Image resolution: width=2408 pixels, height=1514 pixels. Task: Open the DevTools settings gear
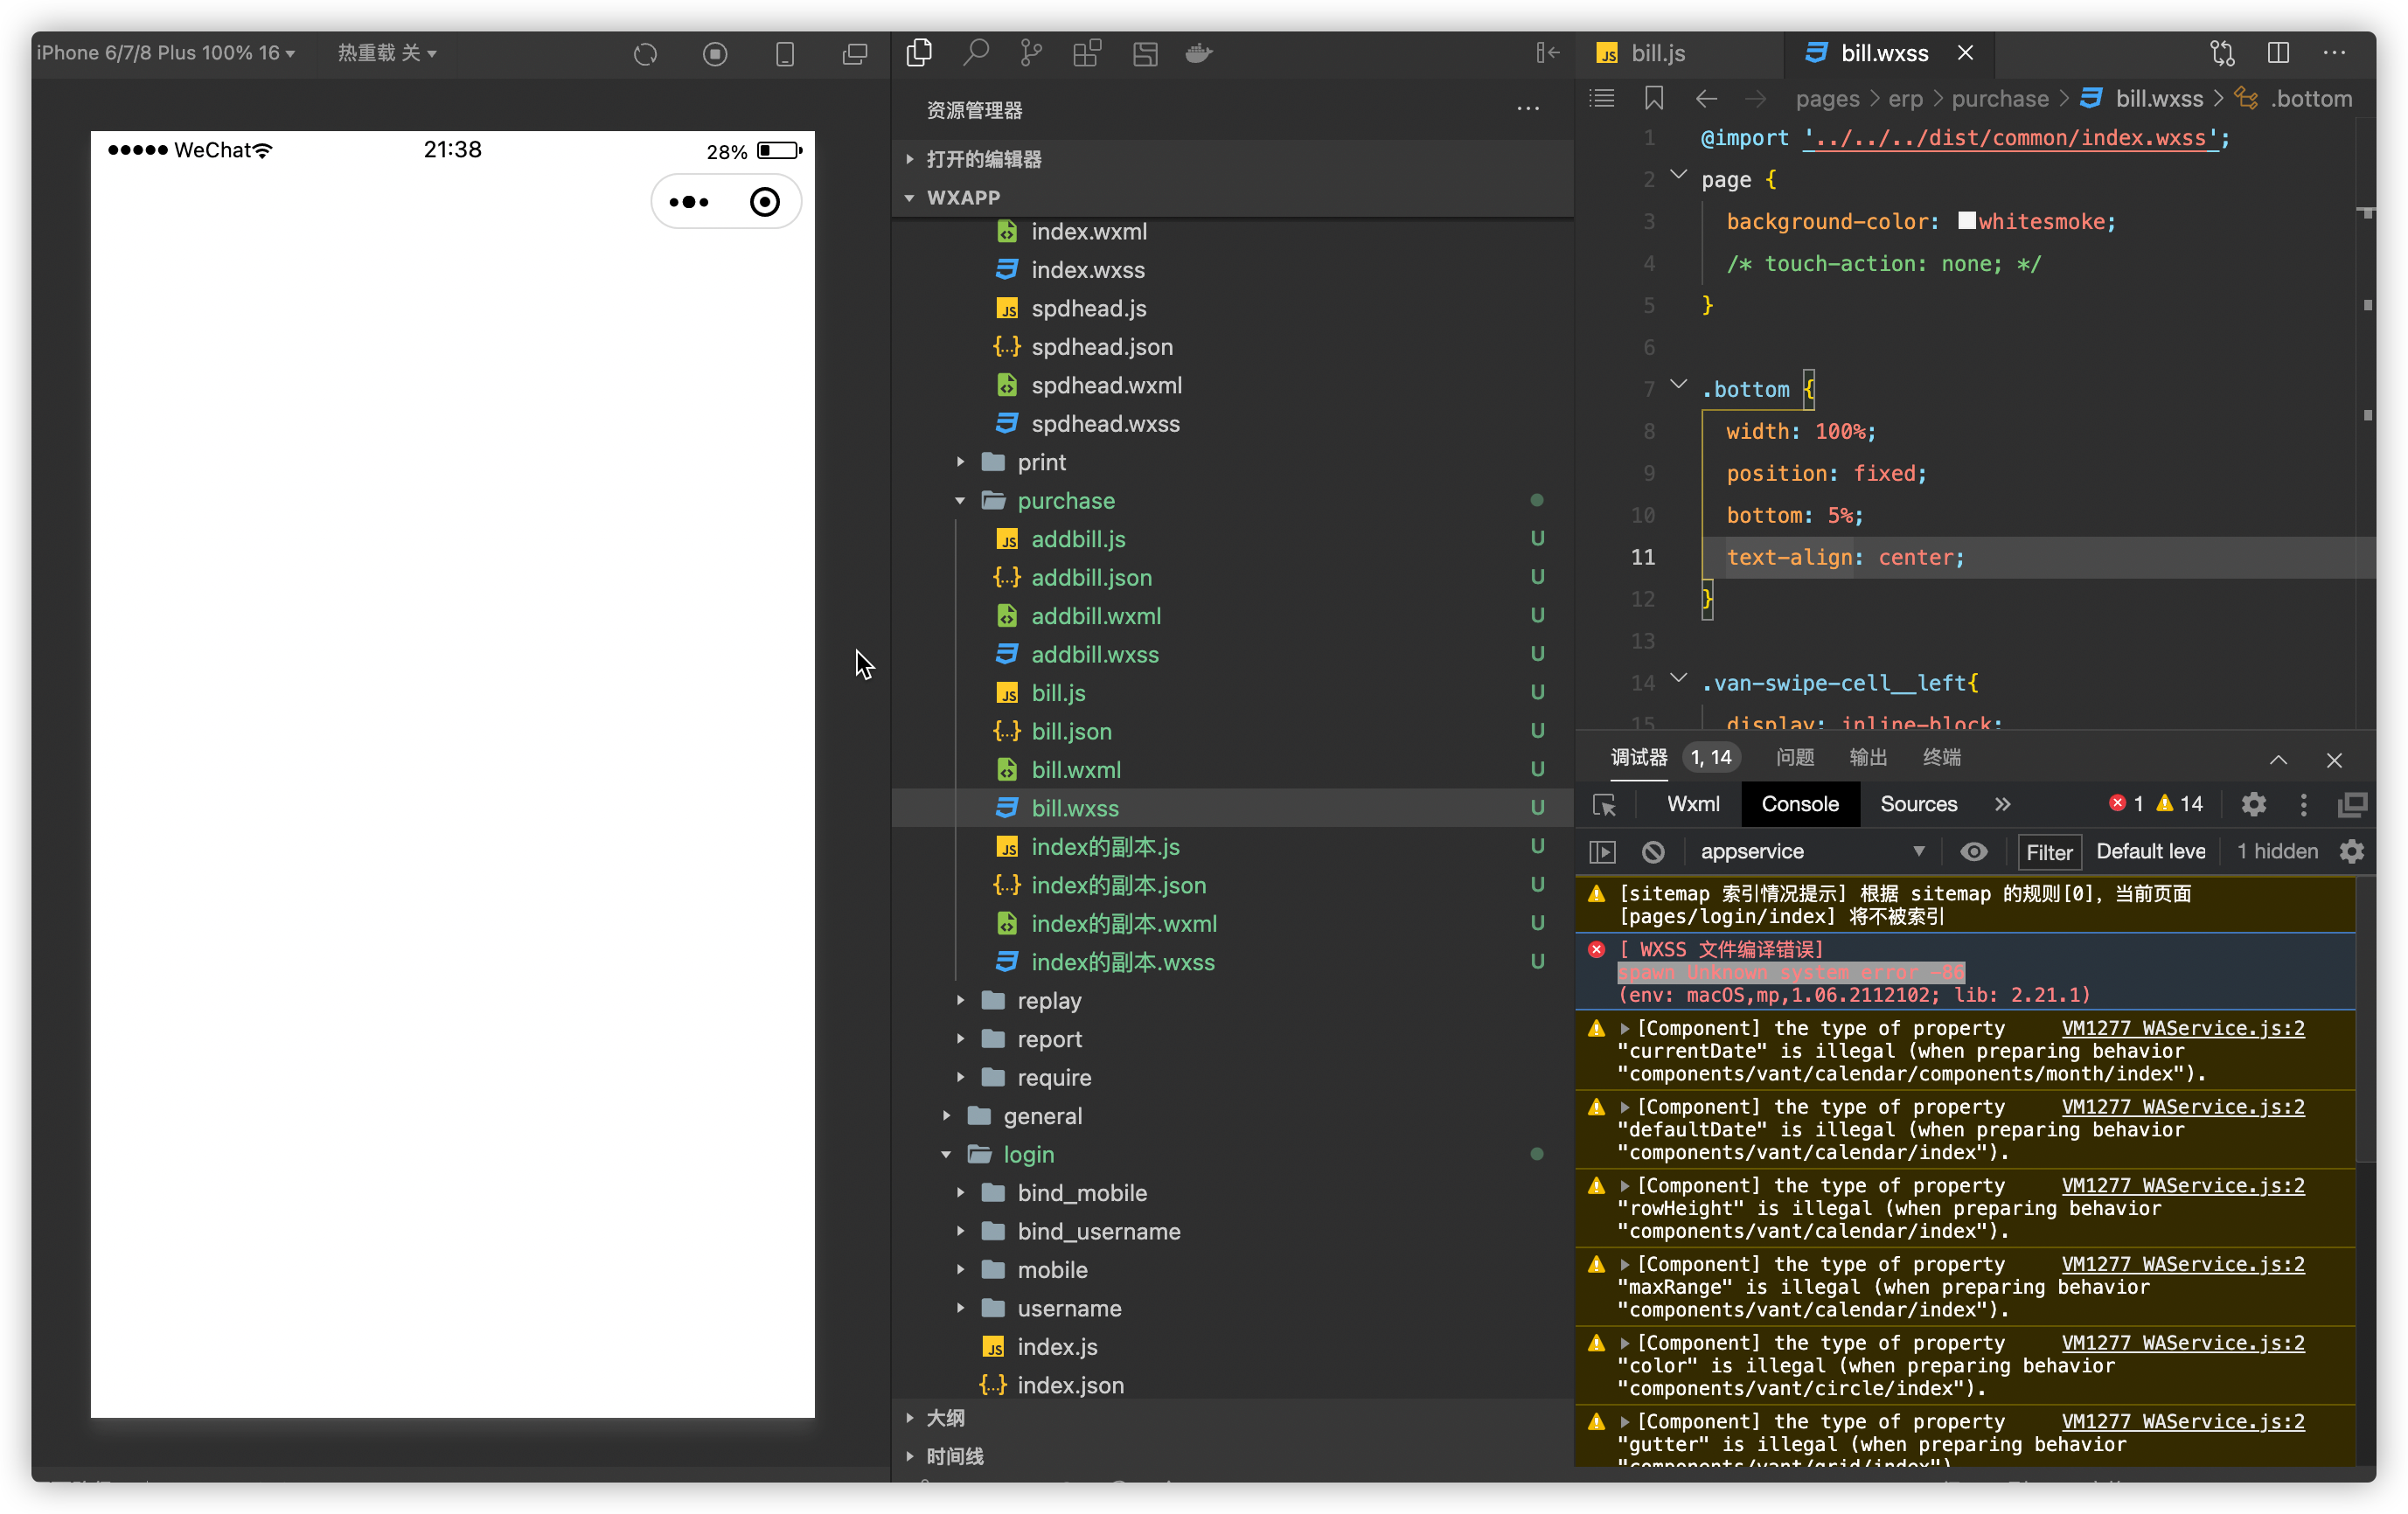pos(2253,804)
